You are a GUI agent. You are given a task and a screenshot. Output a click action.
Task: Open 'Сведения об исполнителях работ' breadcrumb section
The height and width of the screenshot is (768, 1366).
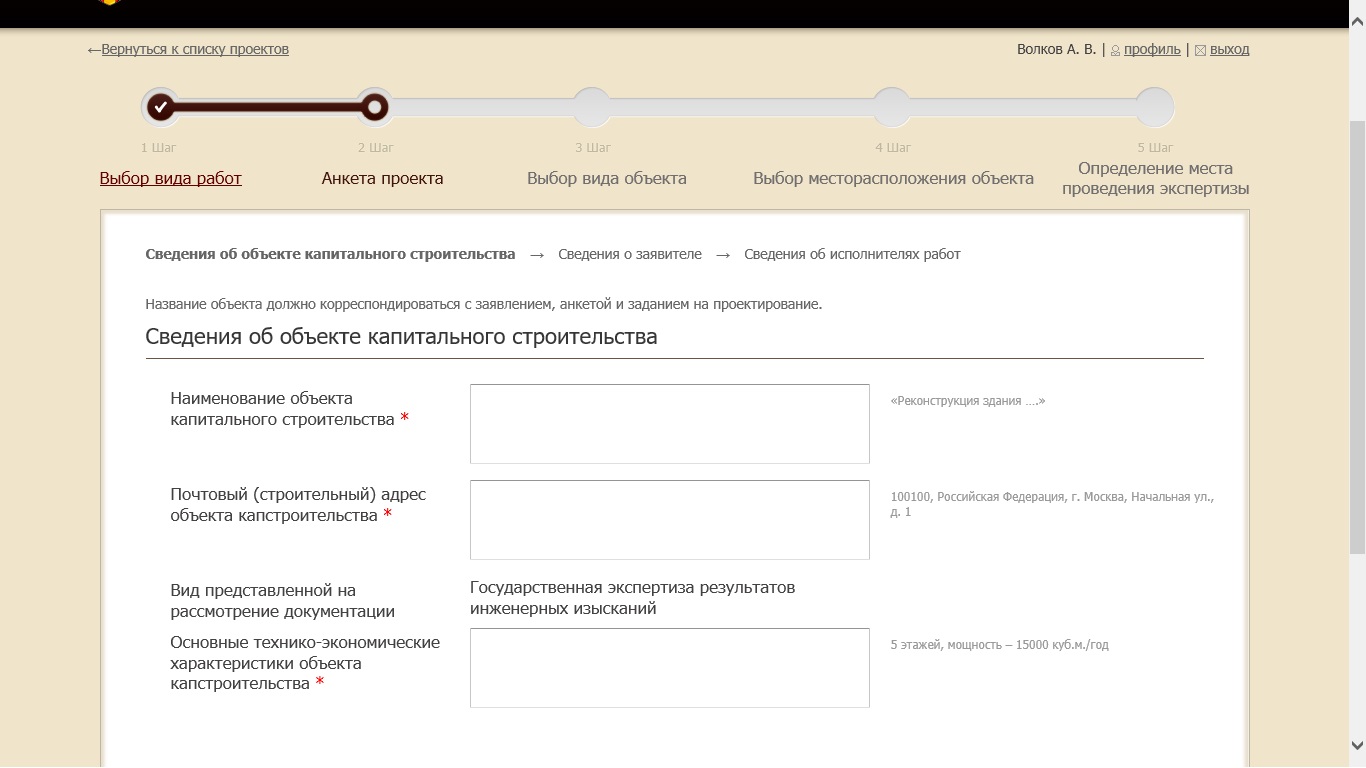pyautogui.click(x=852, y=254)
